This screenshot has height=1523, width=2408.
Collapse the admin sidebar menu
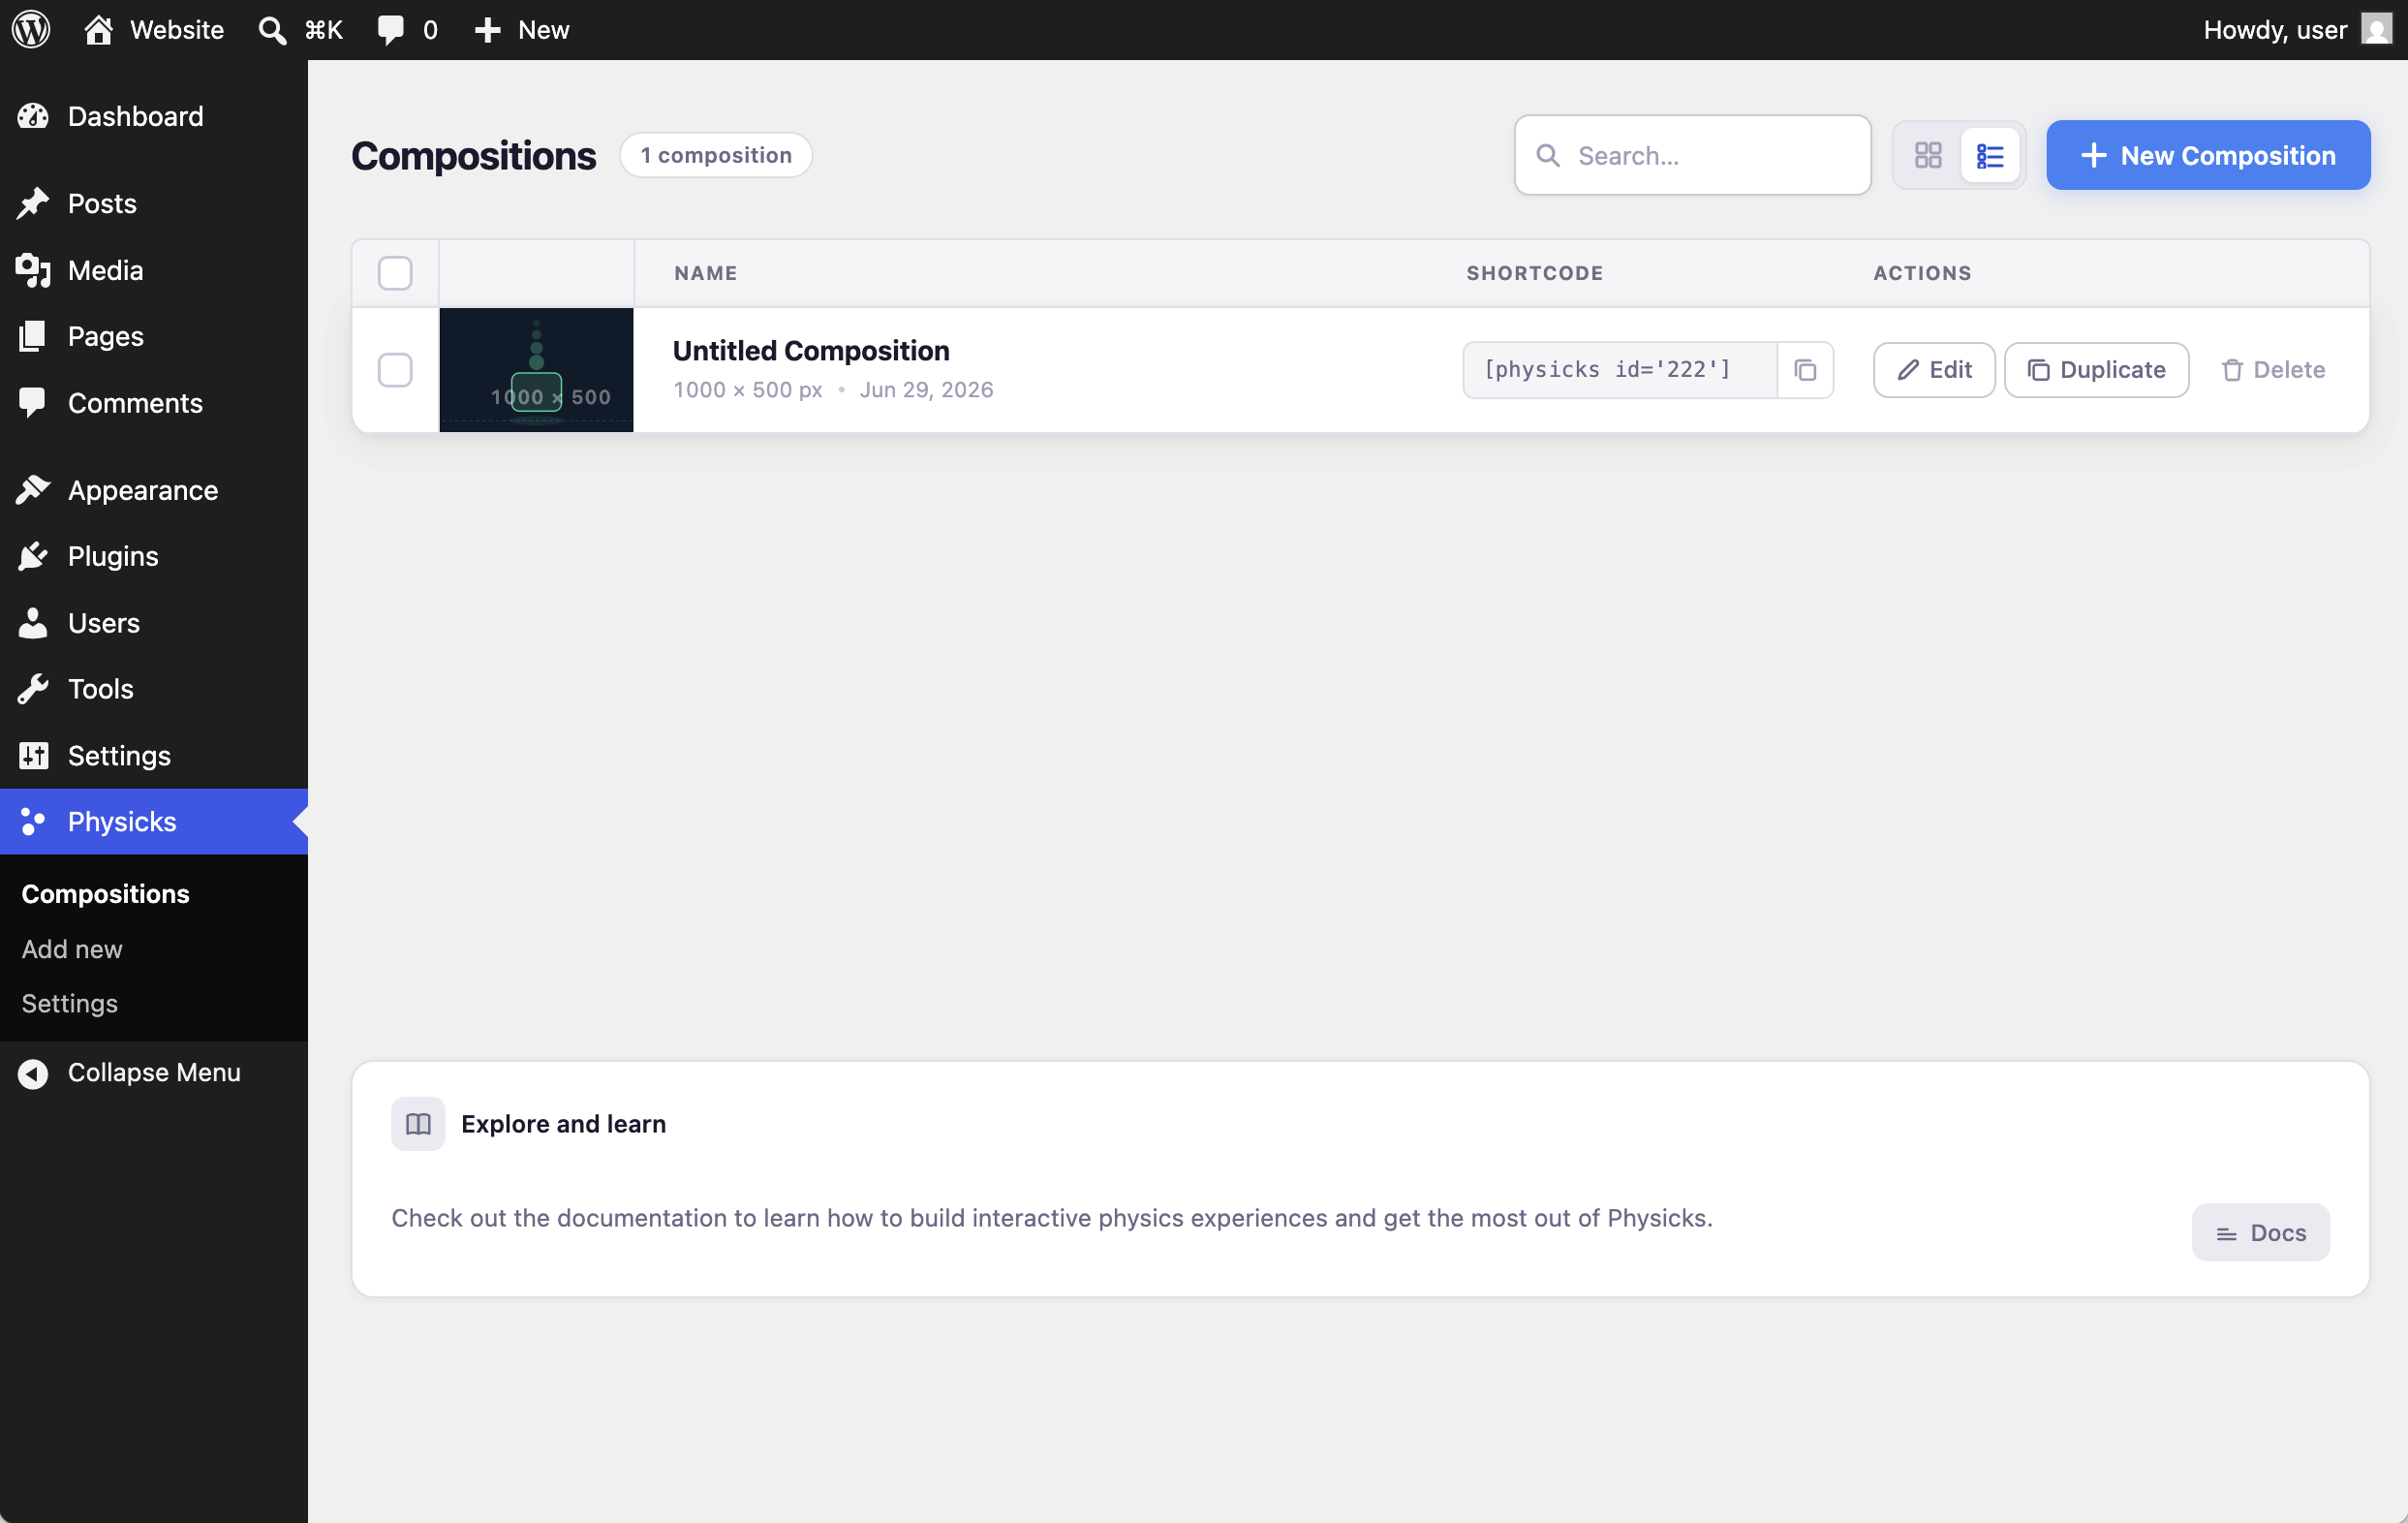point(154,1072)
